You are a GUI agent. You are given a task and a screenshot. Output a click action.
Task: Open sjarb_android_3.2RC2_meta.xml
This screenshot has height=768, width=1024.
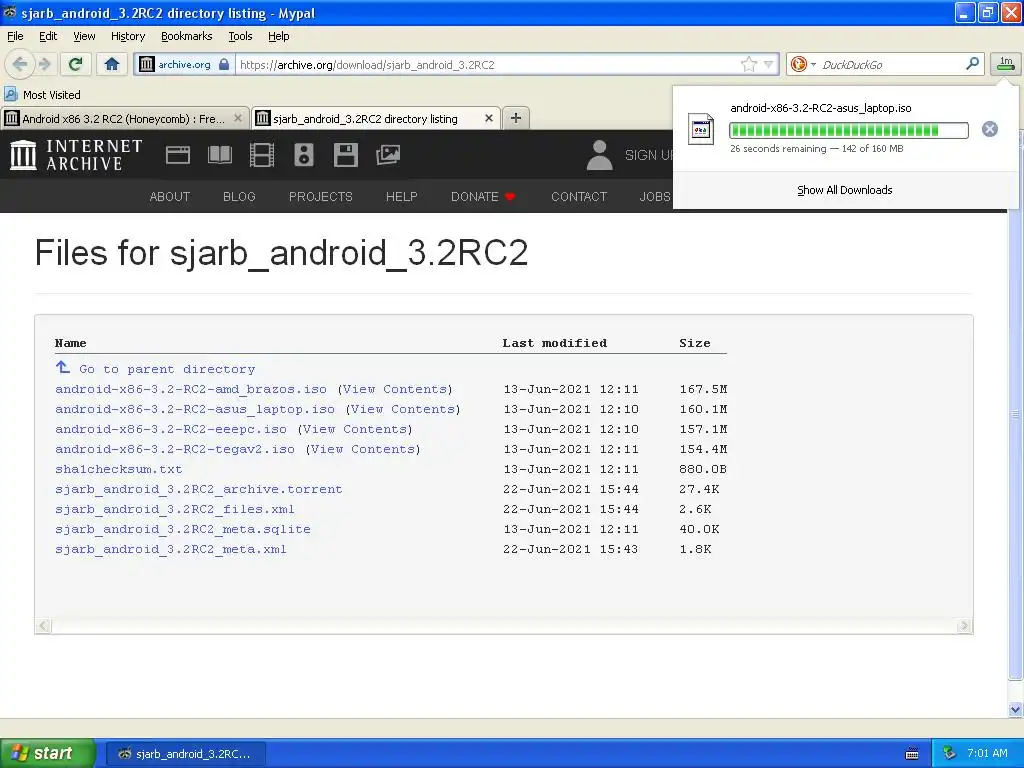click(x=170, y=549)
